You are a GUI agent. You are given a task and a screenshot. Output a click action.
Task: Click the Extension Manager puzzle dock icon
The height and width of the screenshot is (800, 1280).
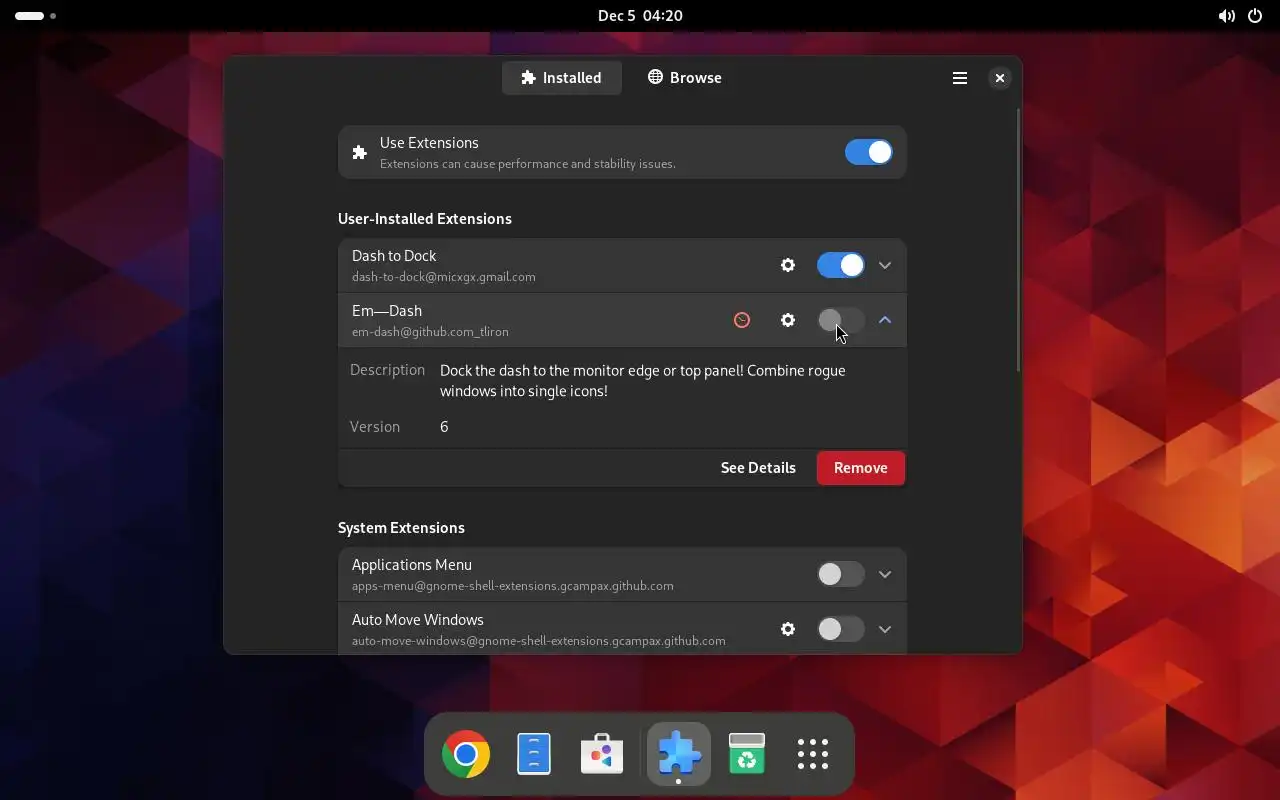tap(679, 754)
